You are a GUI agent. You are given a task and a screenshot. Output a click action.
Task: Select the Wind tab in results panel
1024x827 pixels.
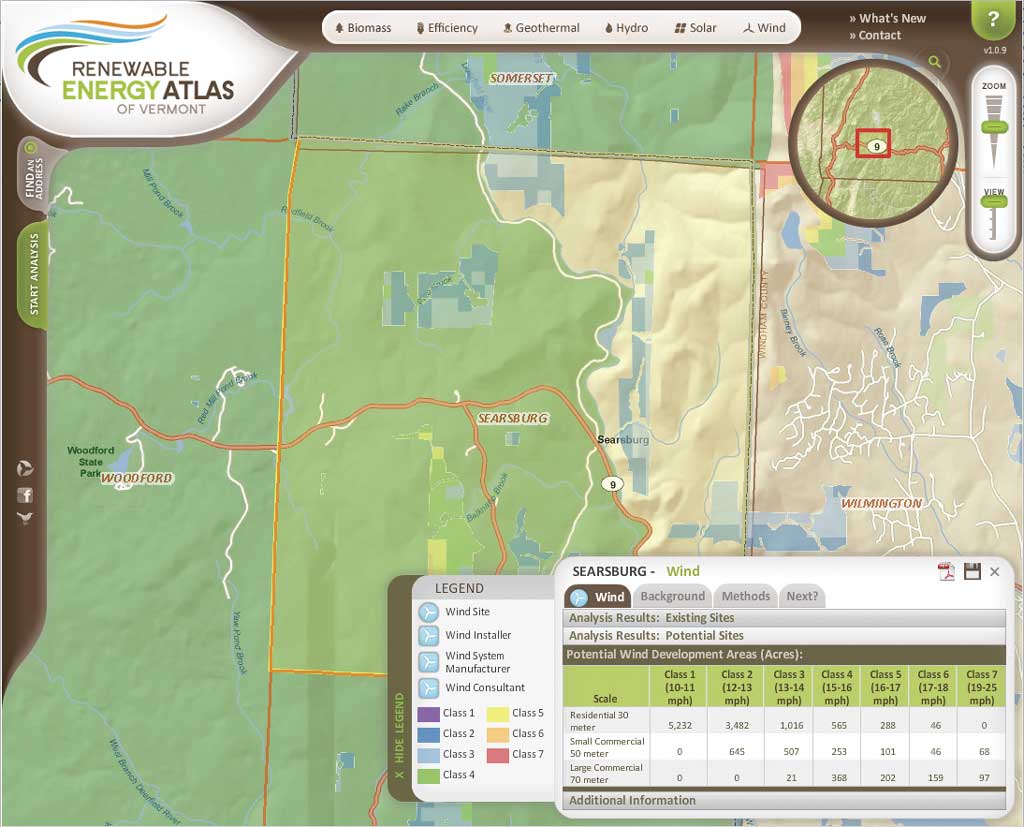598,596
